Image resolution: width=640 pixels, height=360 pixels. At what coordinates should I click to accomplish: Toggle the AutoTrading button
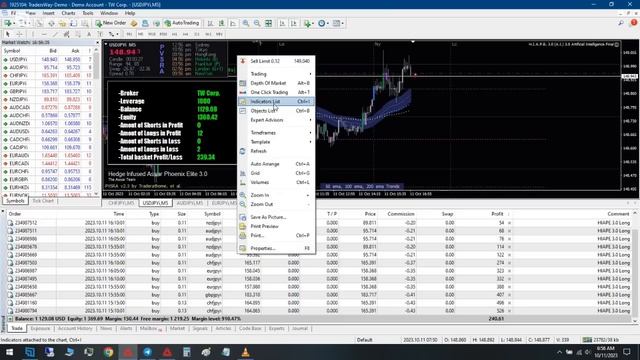(x=182, y=23)
